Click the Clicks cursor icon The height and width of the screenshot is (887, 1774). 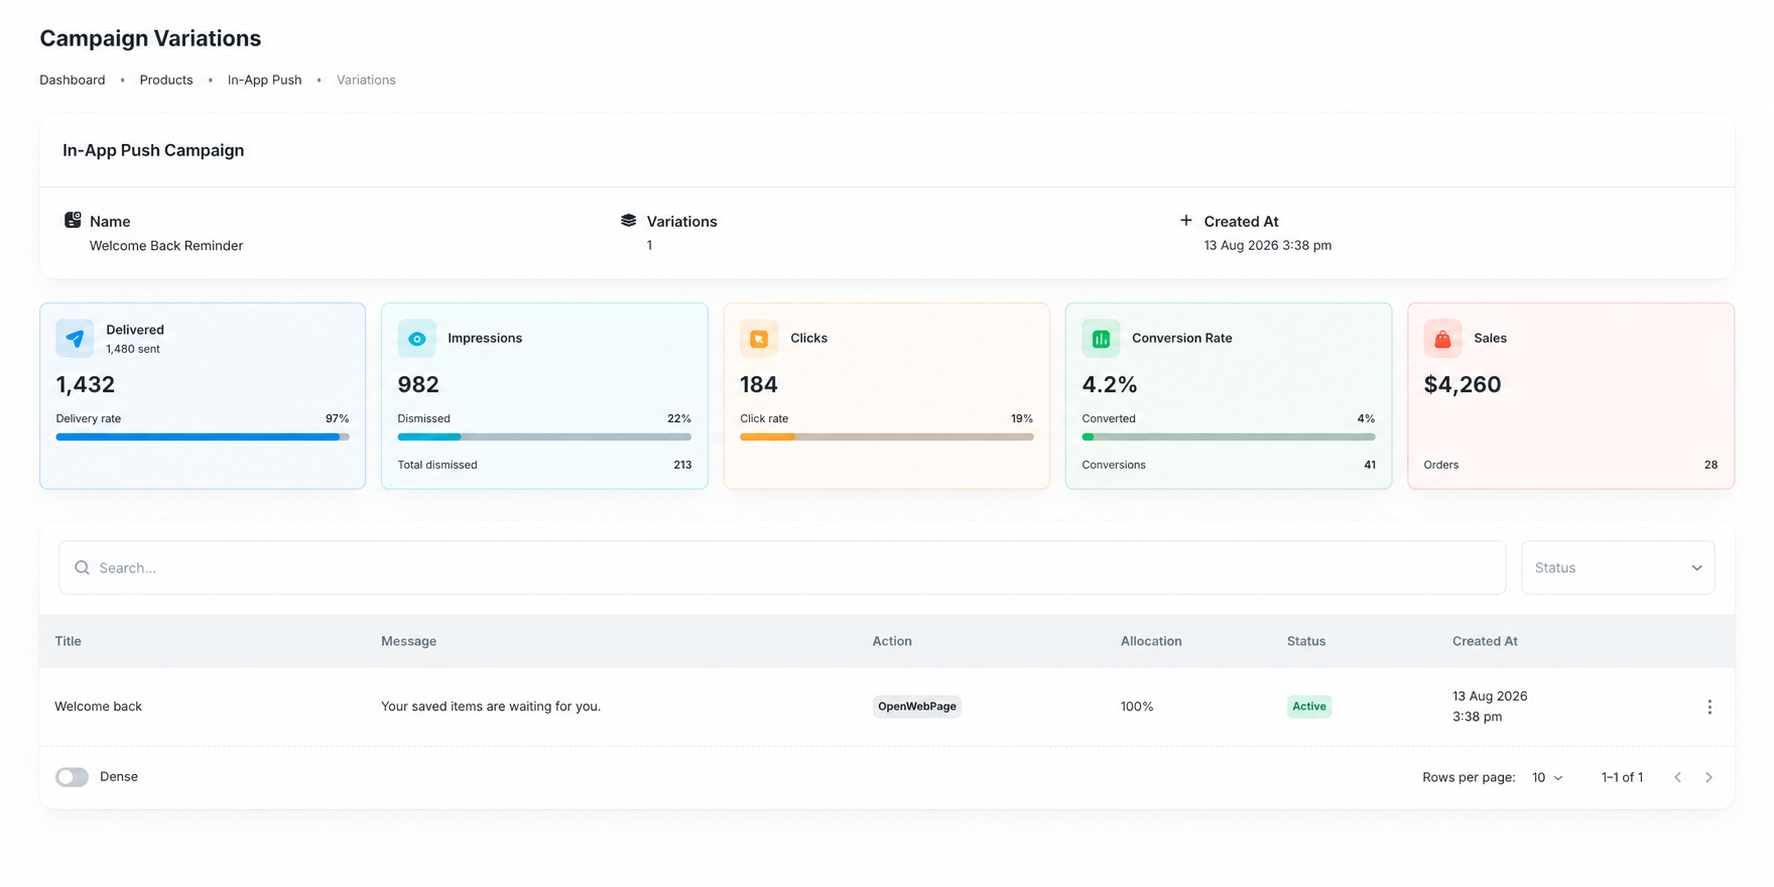(759, 338)
